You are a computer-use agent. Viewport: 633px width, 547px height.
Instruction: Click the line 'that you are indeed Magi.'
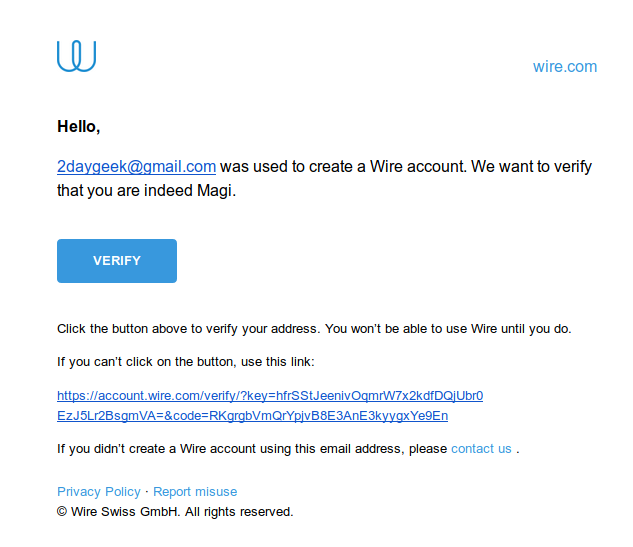pyautogui.click(x=146, y=191)
